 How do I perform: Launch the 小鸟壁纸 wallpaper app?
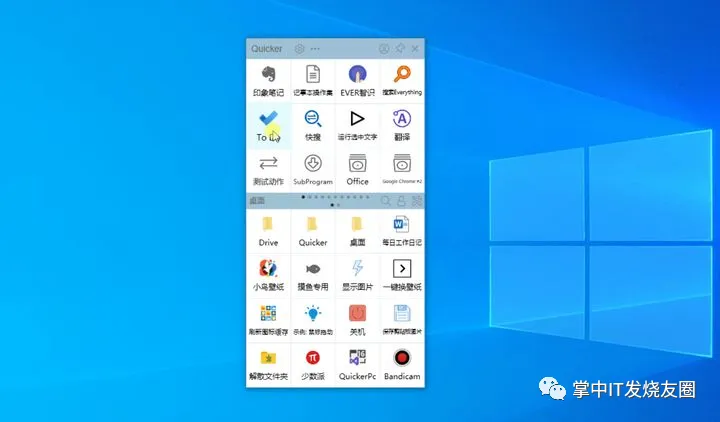click(268, 276)
